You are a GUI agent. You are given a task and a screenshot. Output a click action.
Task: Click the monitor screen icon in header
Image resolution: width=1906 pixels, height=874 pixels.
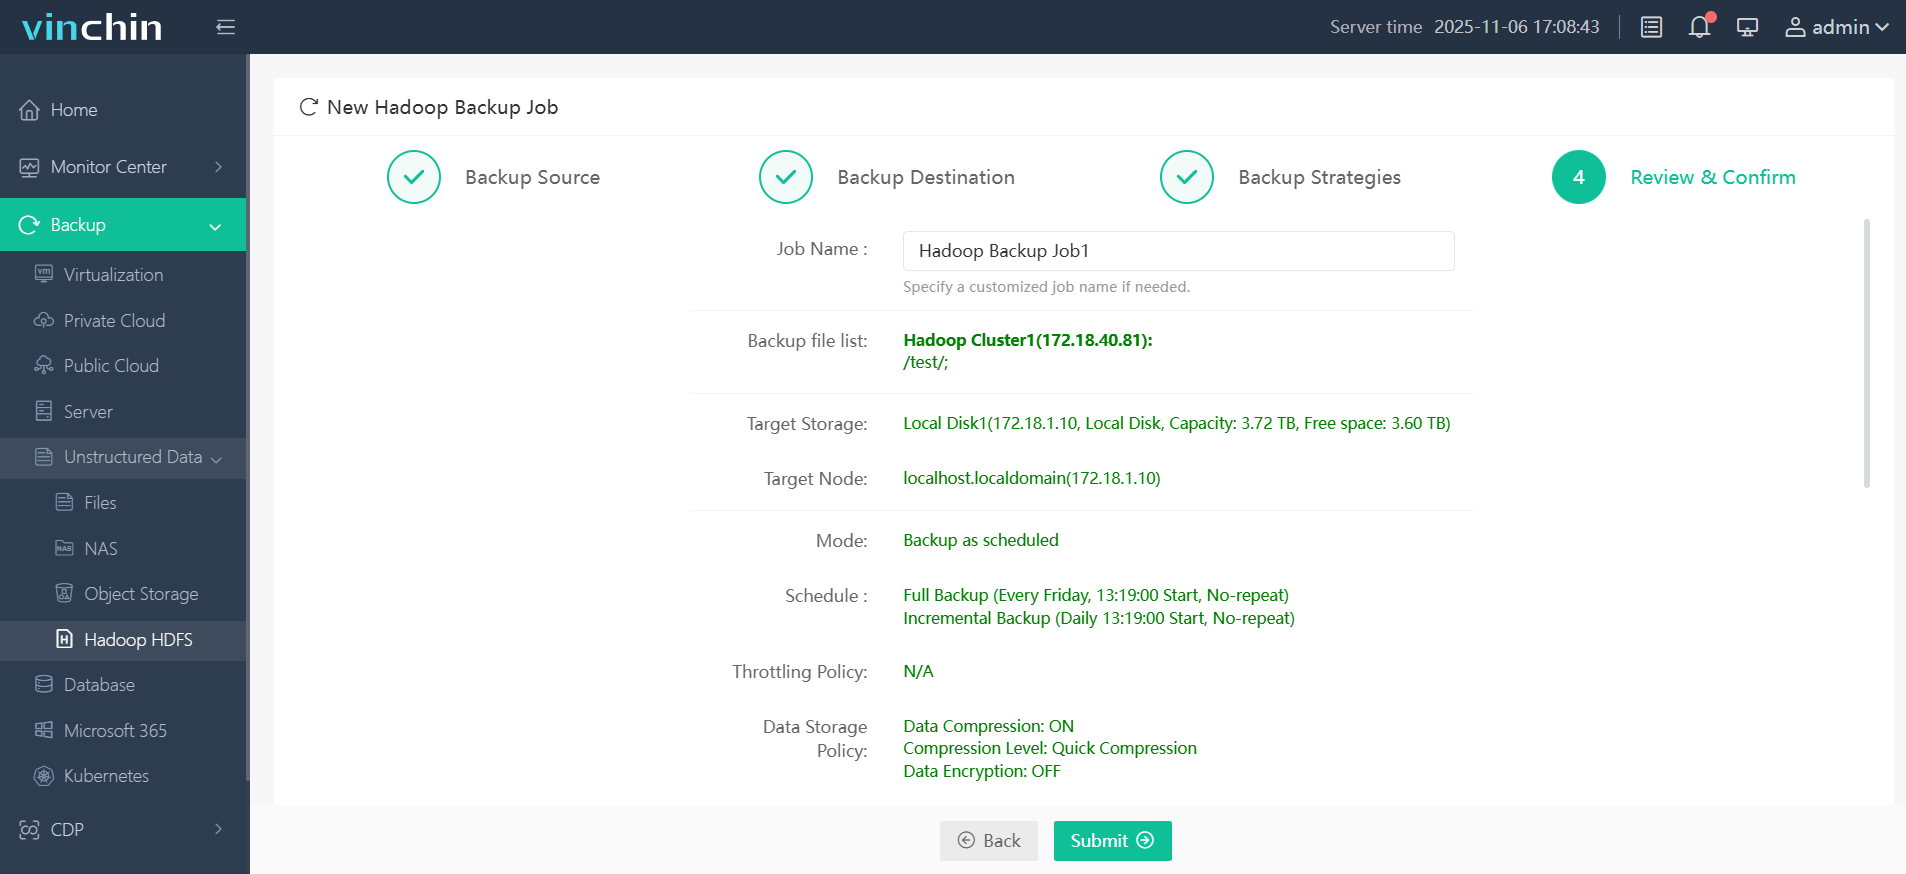point(1747,27)
